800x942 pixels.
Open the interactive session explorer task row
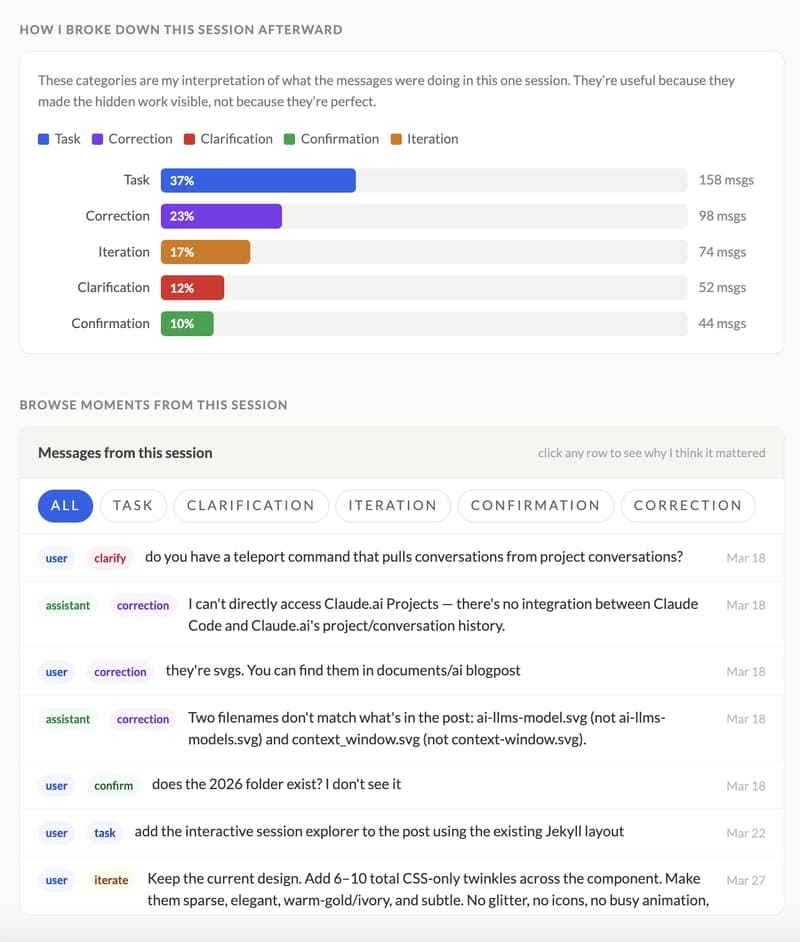pyautogui.click(x=379, y=832)
